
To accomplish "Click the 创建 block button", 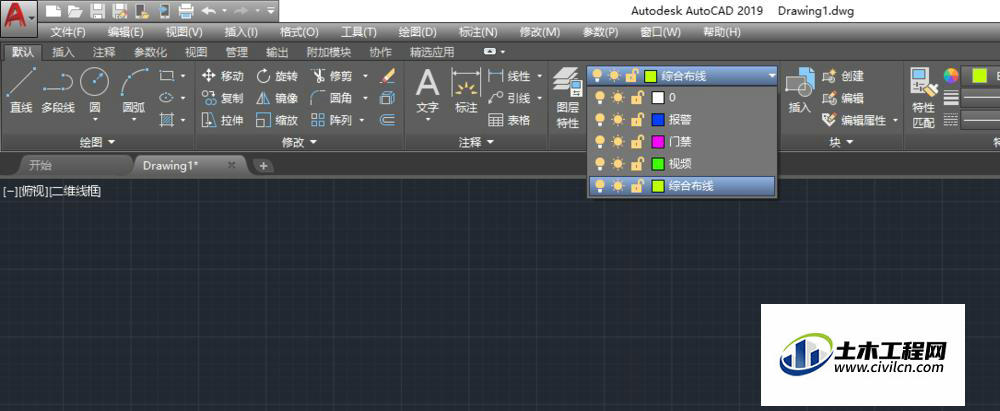I will (x=843, y=76).
